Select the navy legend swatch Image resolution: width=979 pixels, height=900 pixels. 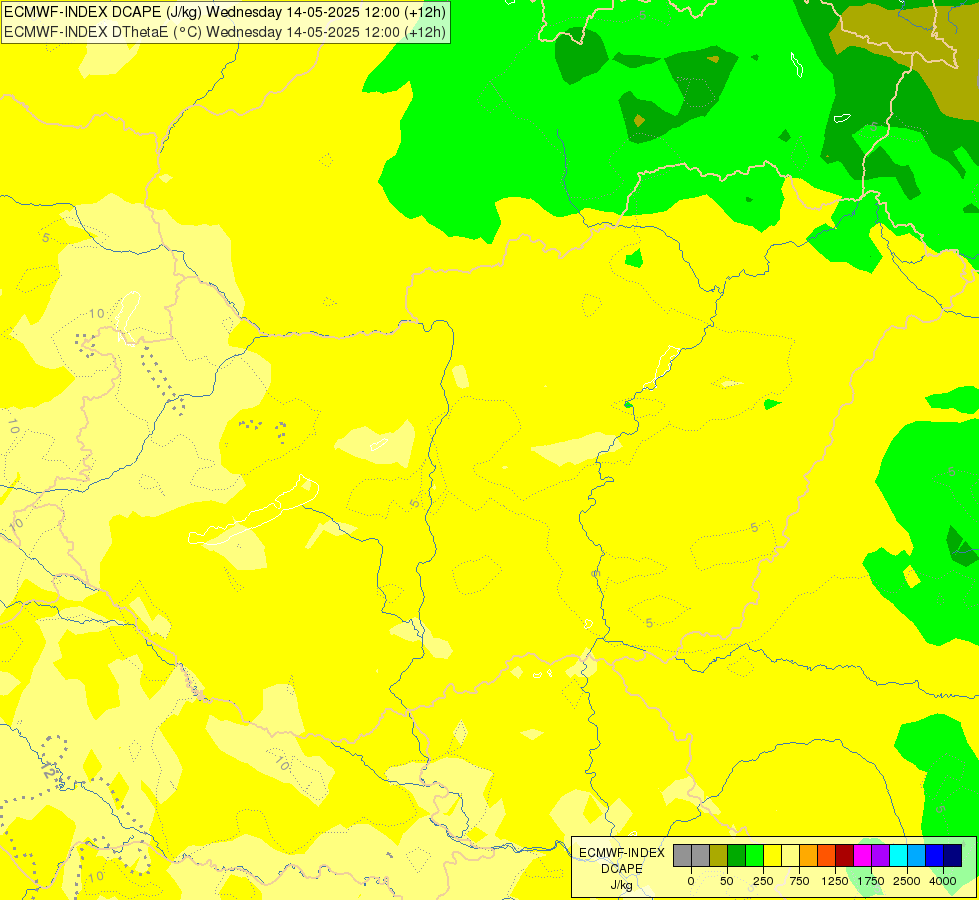(953, 856)
